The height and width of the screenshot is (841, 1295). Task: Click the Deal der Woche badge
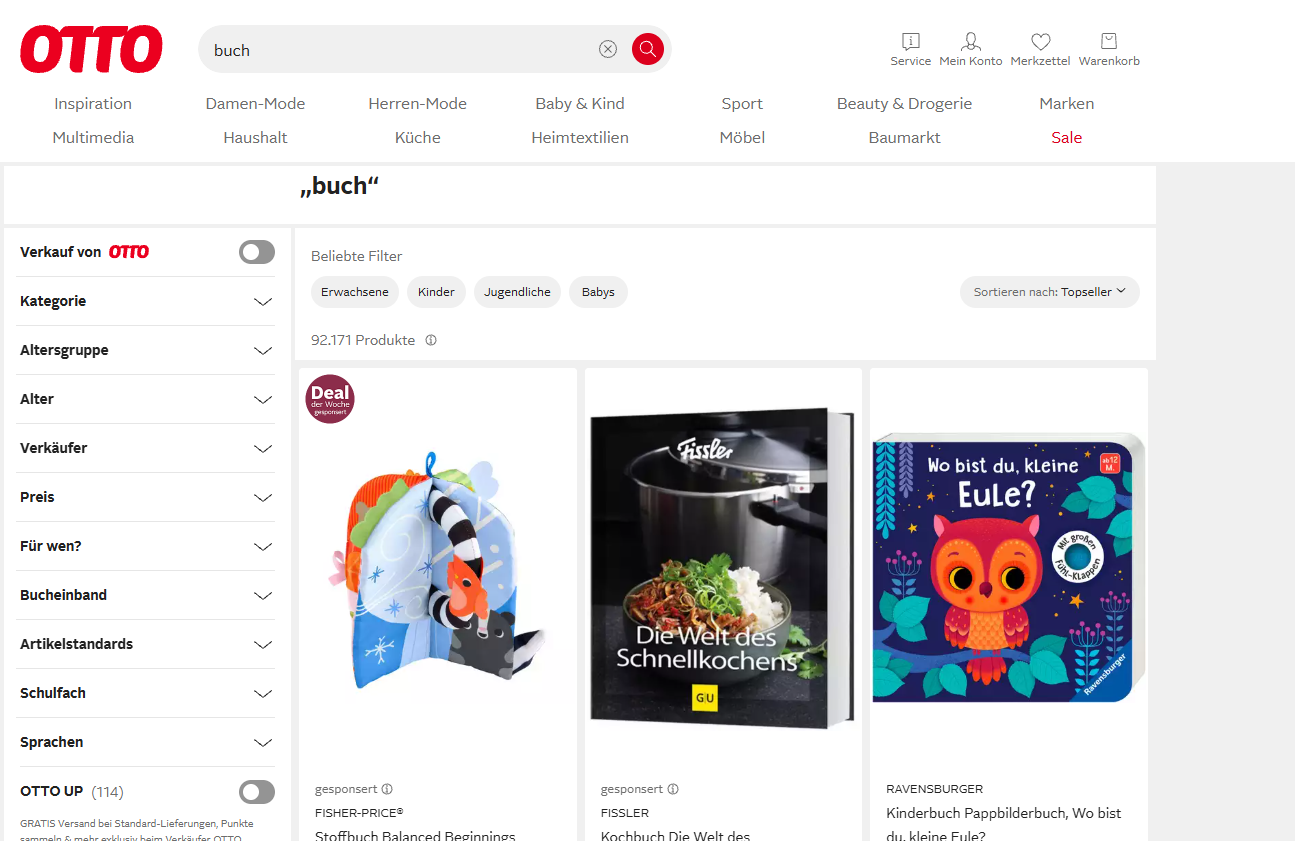tap(330, 399)
